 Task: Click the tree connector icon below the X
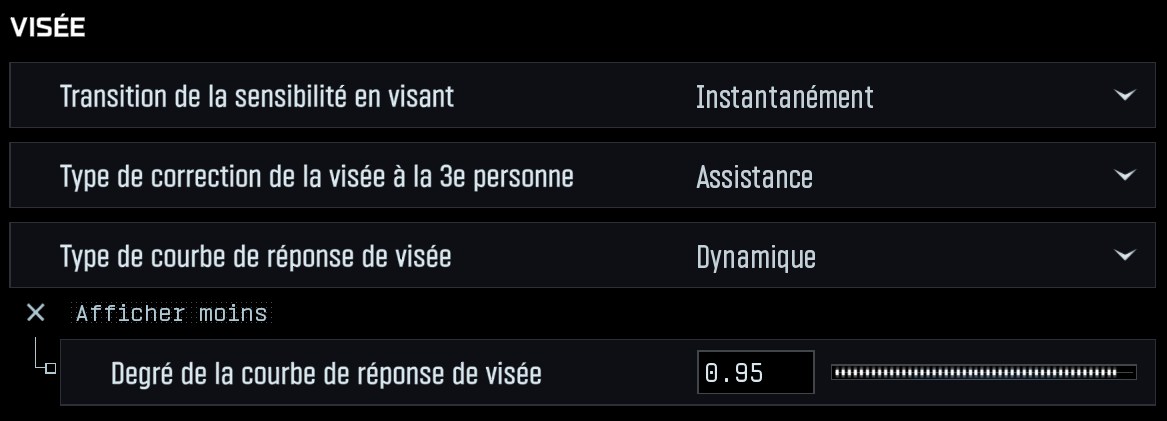(x=42, y=360)
